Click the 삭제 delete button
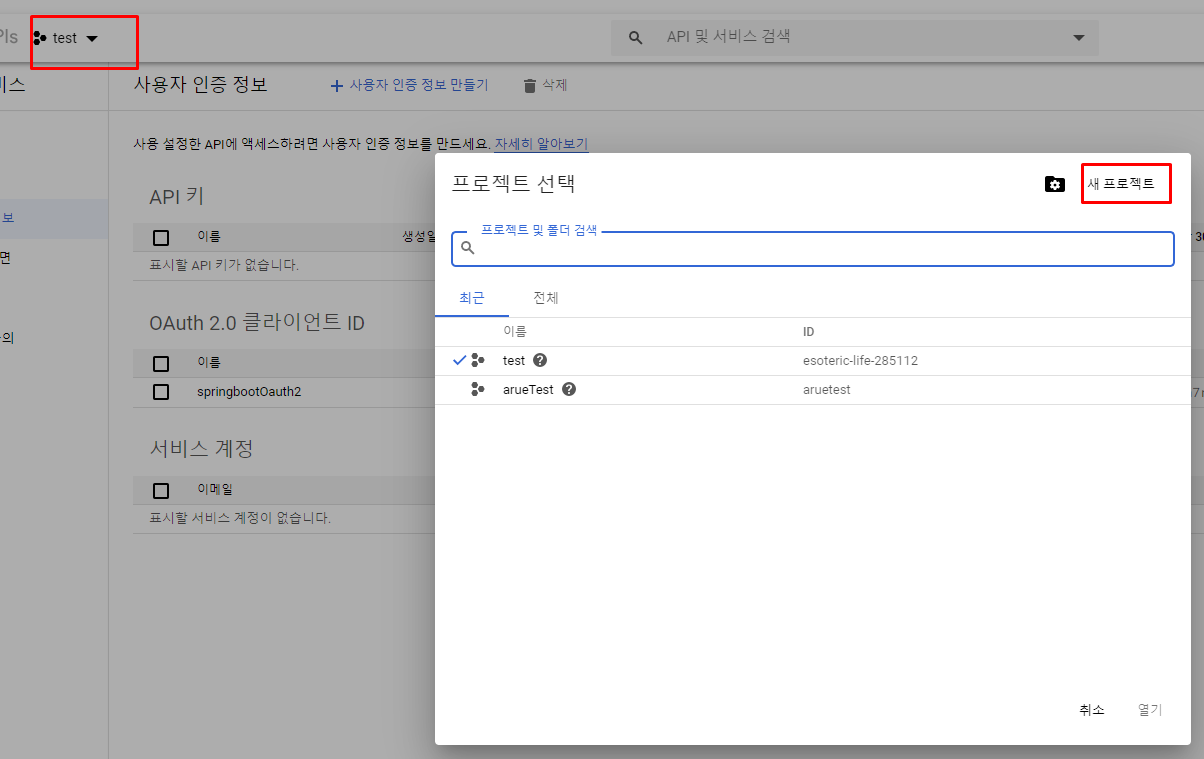 click(x=545, y=85)
